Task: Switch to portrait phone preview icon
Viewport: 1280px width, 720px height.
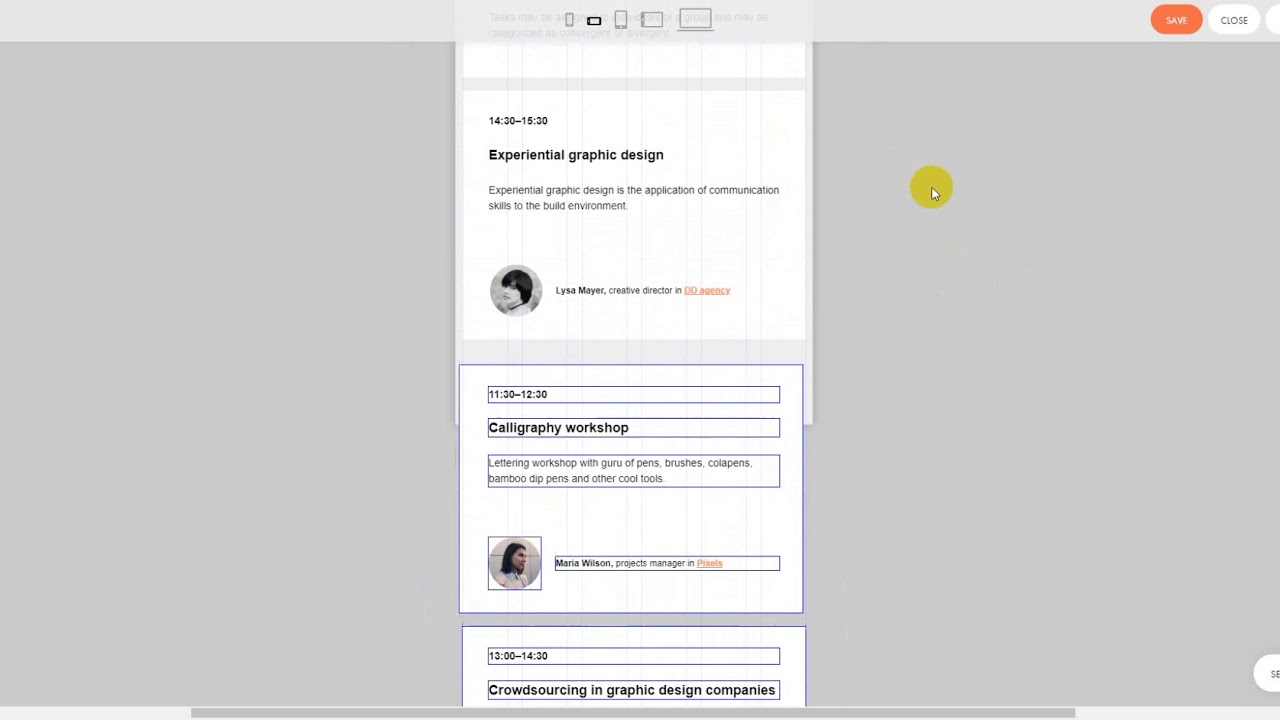Action: (569, 20)
